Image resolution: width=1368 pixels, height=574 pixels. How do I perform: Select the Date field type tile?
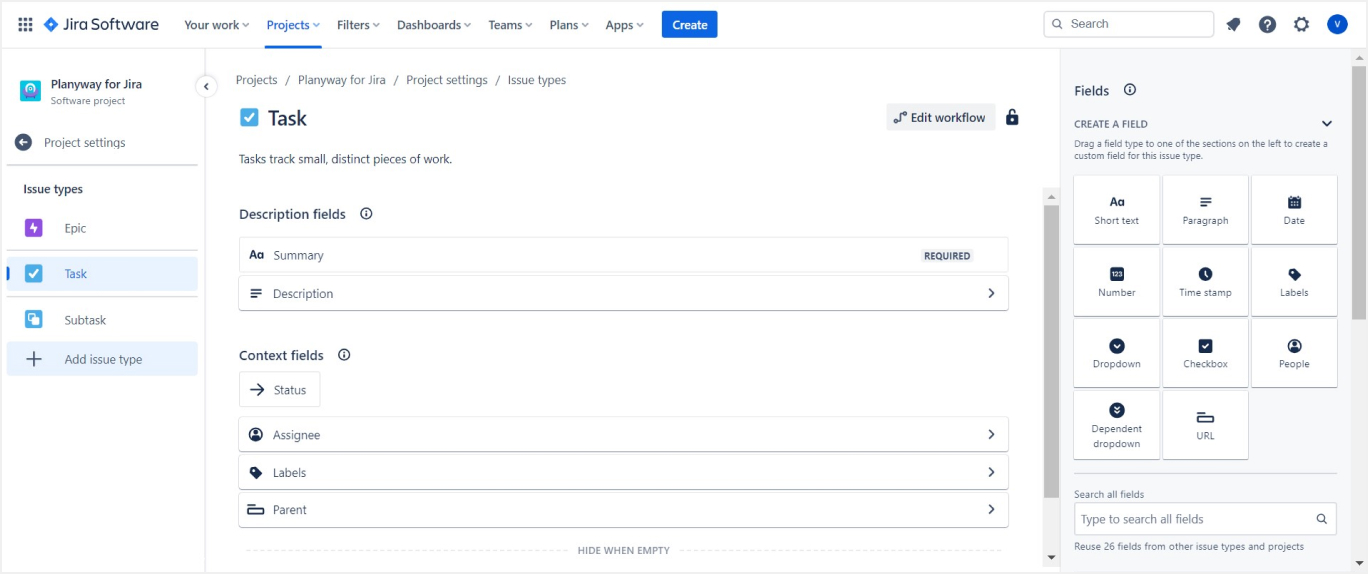pyautogui.click(x=1294, y=210)
